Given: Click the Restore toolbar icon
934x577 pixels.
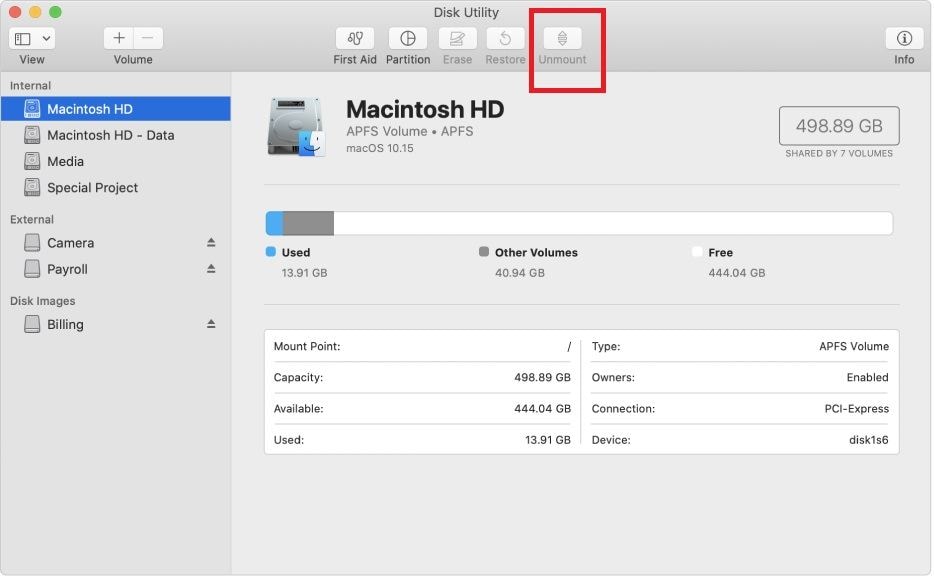Looking at the screenshot, I should (505, 39).
